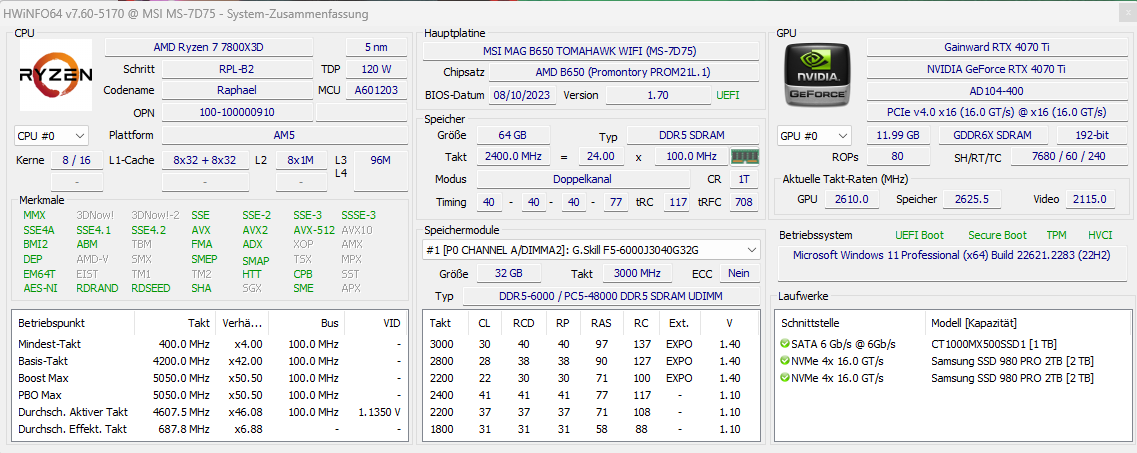Viewport: 1137px width, 453px height.
Task: Click the Video clock 2115.0 value
Action: coord(1091,199)
